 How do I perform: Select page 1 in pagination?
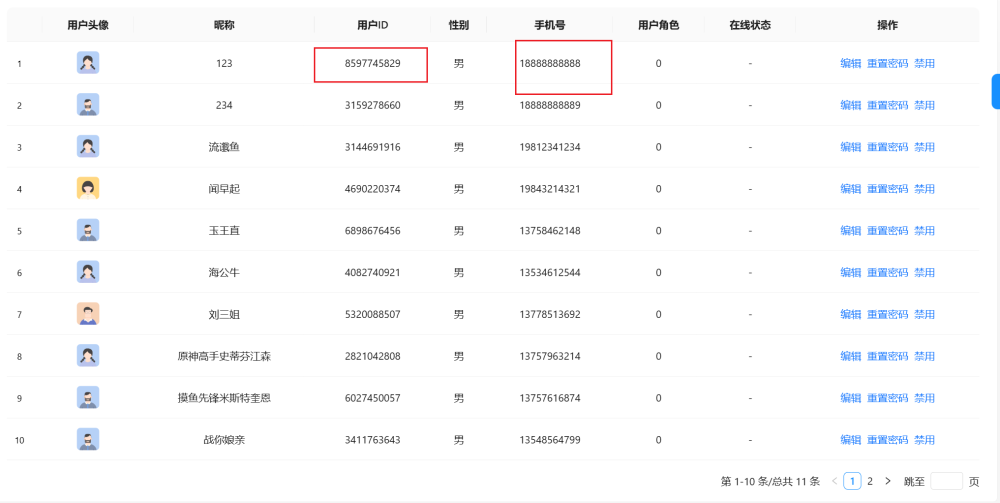852,481
